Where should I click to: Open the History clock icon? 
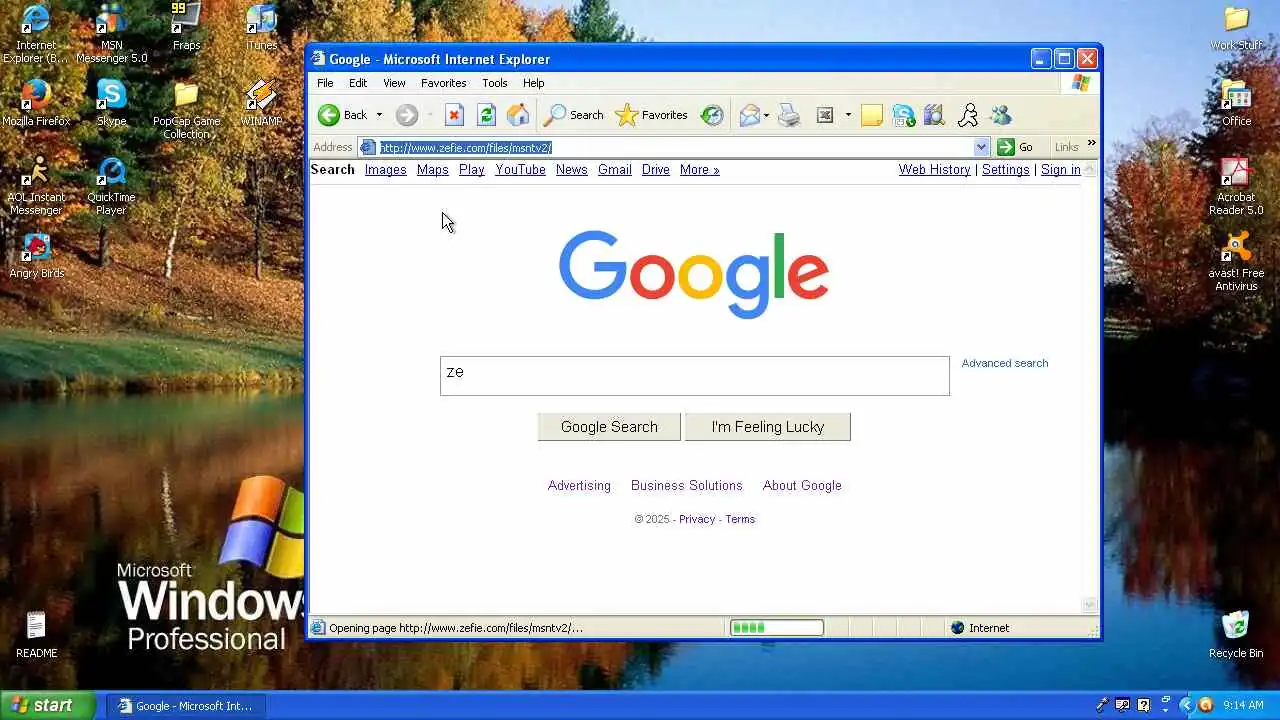(x=712, y=115)
